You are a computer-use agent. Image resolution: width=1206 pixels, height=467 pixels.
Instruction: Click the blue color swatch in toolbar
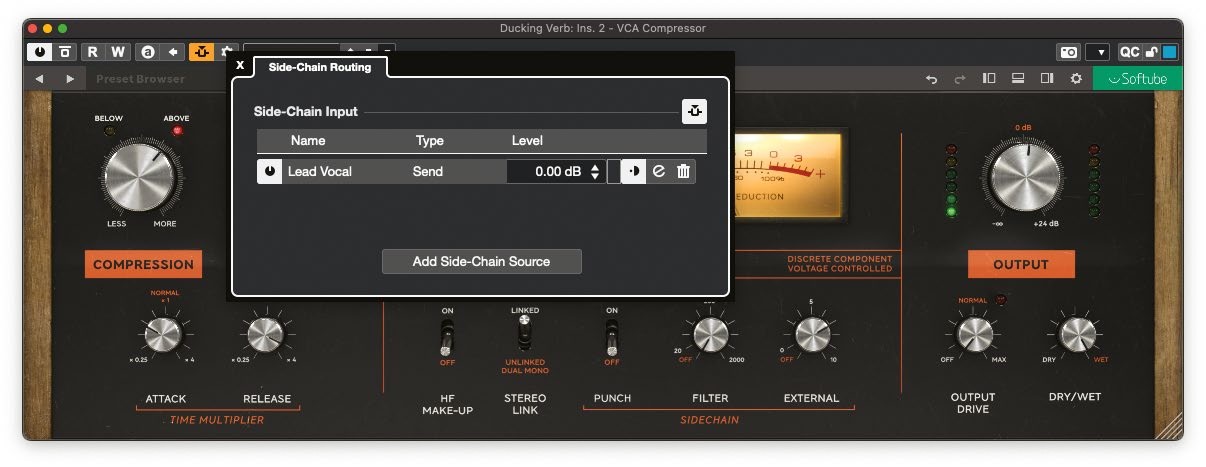(x=1169, y=52)
